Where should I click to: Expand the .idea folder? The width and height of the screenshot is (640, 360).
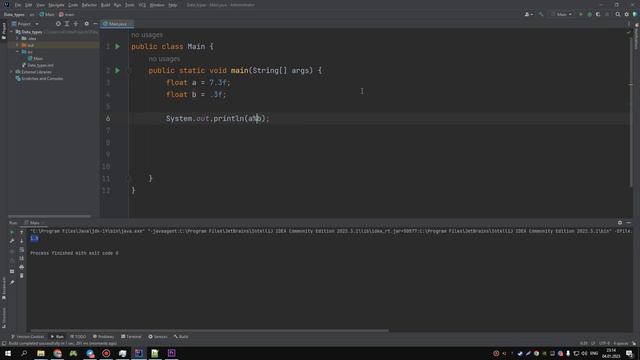pyautogui.click(x=18, y=38)
